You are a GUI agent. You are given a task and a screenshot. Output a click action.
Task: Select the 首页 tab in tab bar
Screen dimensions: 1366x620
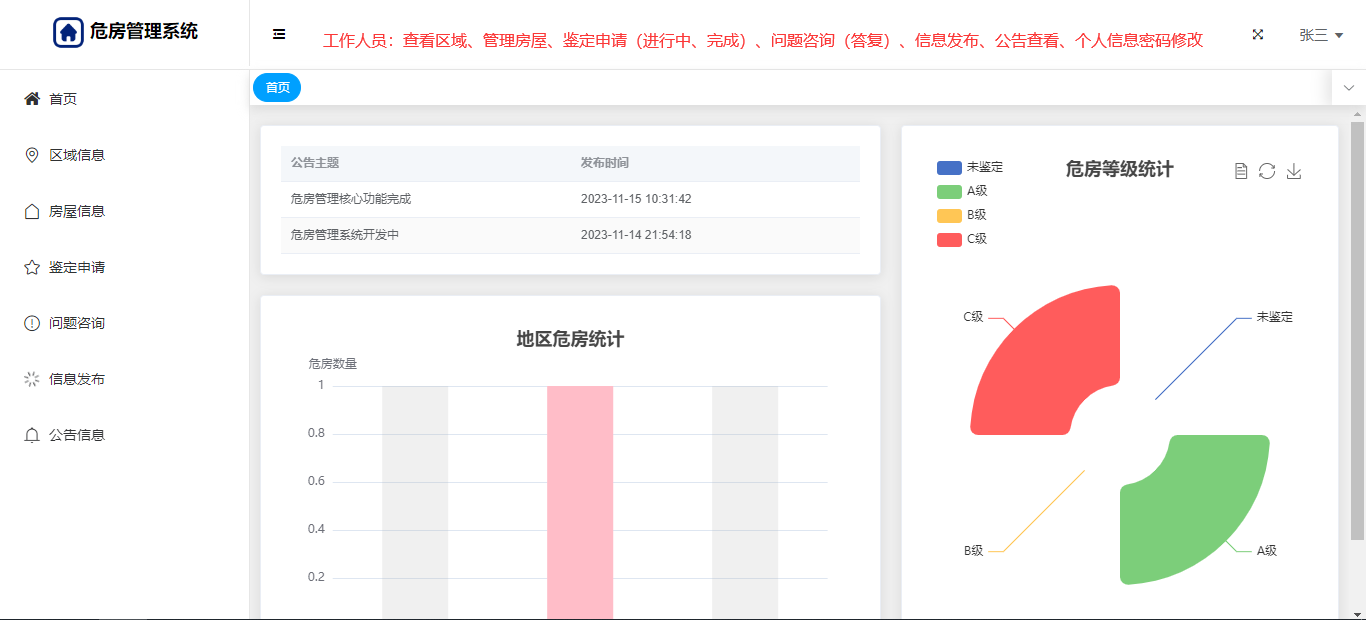pos(277,88)
